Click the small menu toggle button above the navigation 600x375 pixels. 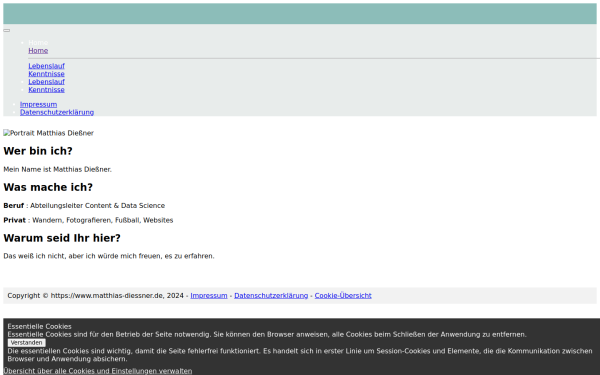(7, 31)
